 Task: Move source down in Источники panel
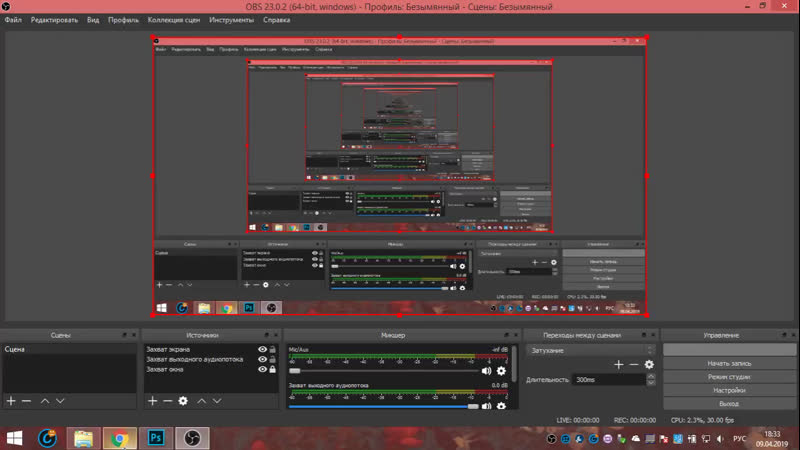(217, 401)
